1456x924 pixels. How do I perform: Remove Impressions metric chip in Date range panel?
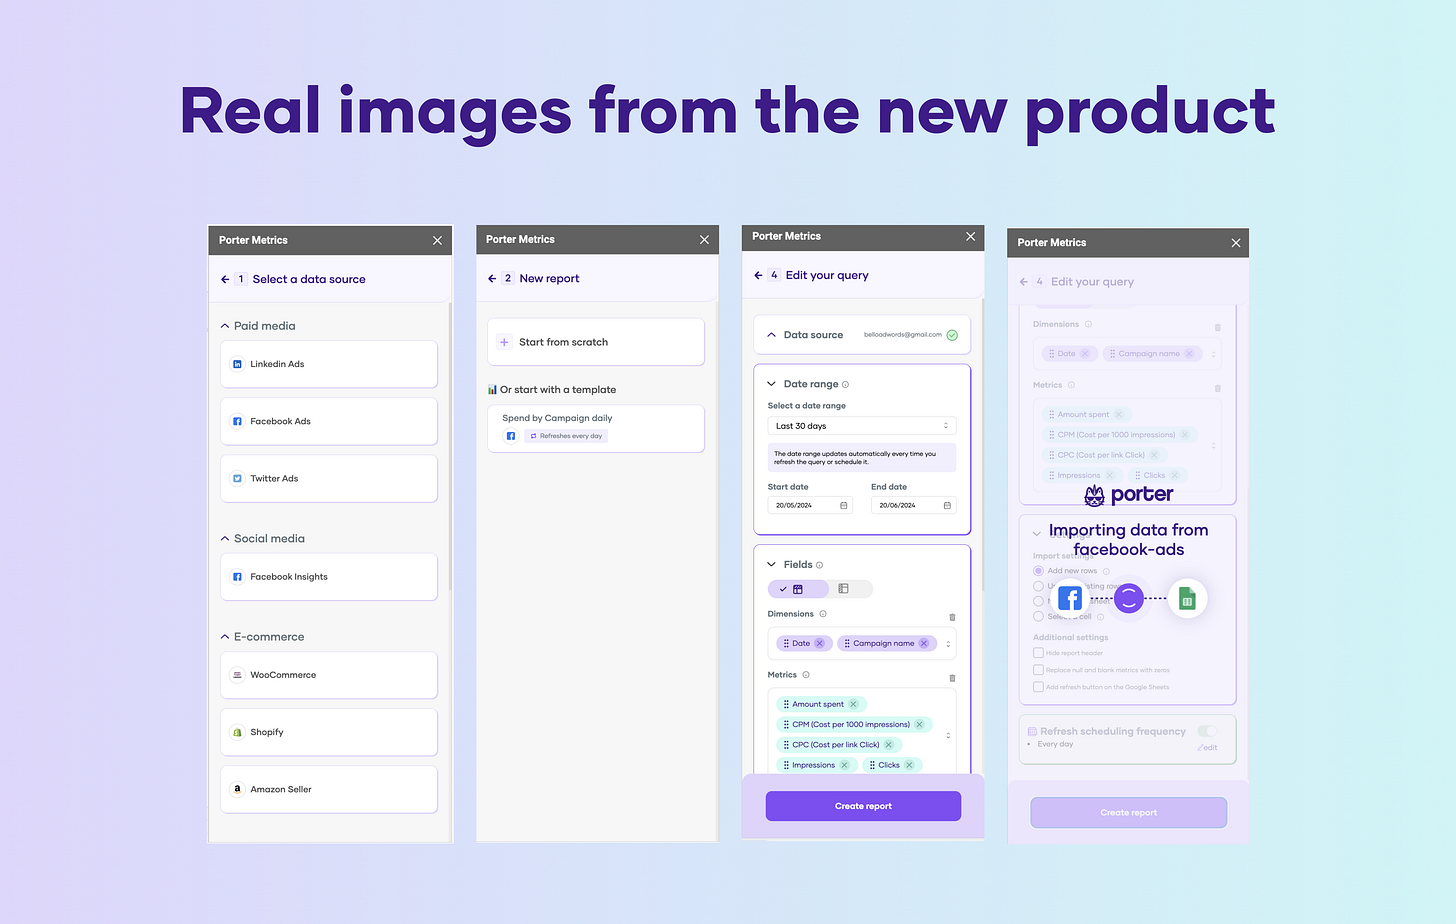[x=844, y=765]
